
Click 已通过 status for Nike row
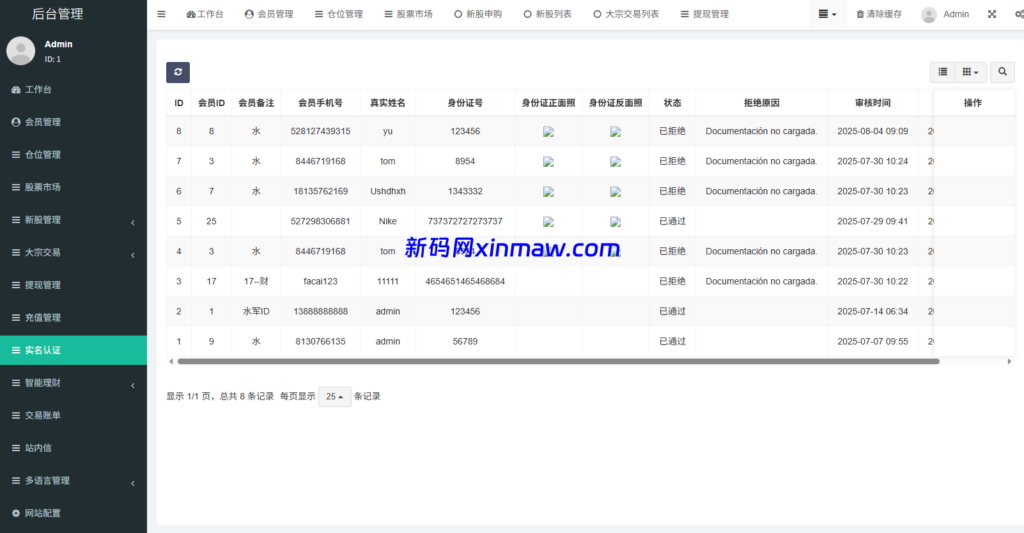coord(672,221)
